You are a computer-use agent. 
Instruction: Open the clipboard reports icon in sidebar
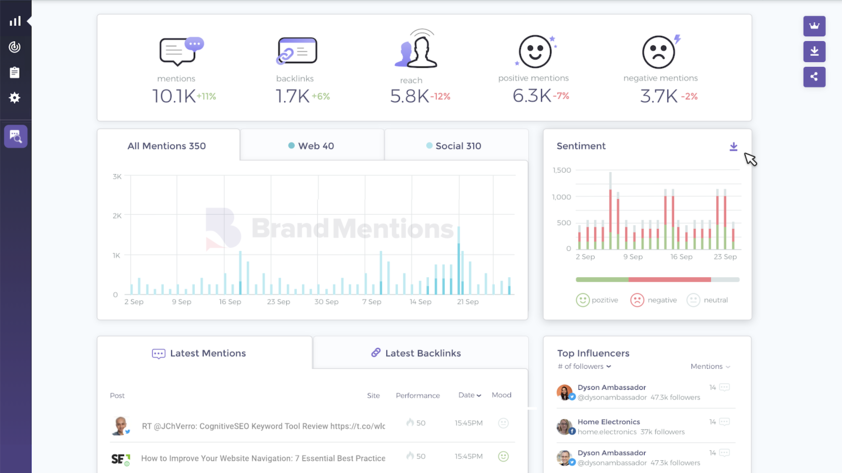[x=15, y=73]
